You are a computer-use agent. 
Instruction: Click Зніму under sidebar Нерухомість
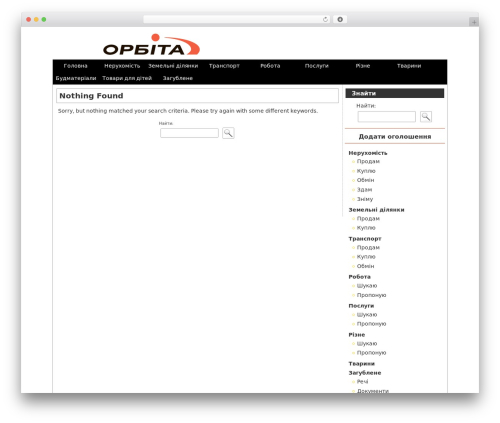[x=365, y=199]
